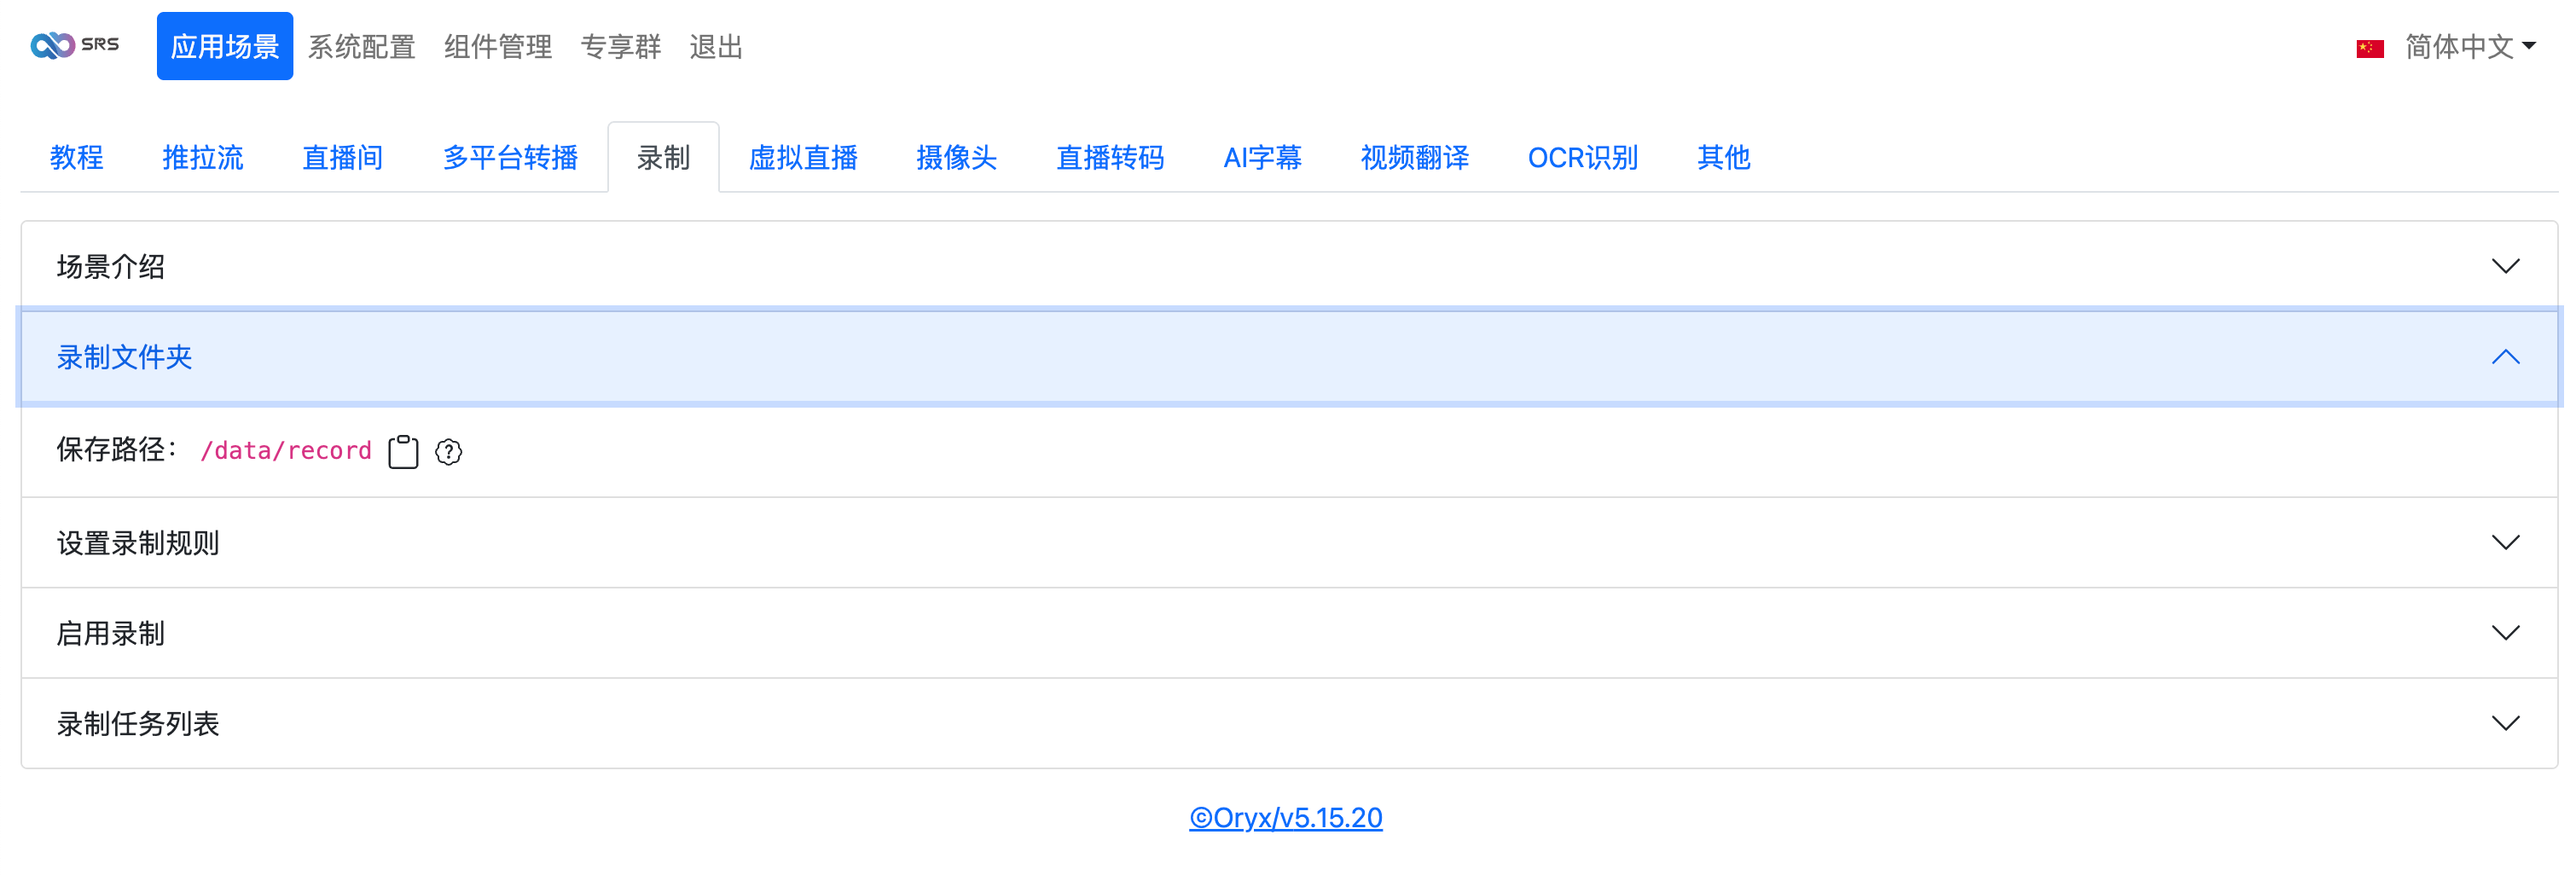The width and height of the screenshot is (2576, 875).
Task: Open the 简体中文 language dropdown
Action: 2470,46
